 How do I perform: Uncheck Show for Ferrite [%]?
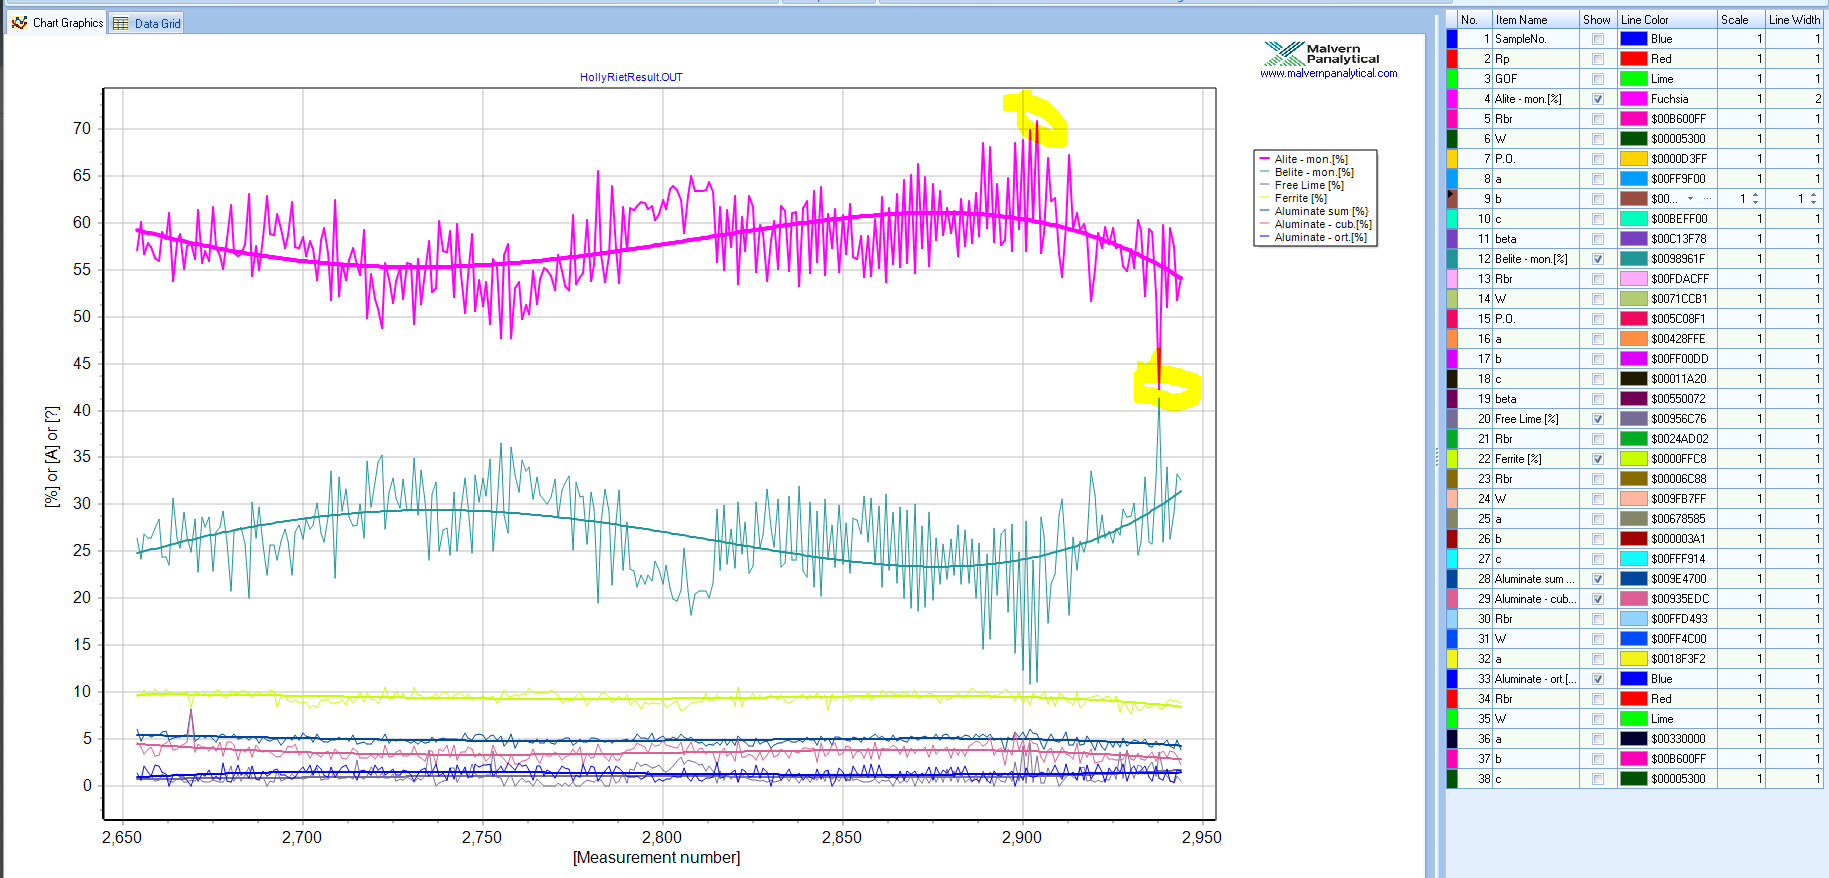tap(1598, 459)
